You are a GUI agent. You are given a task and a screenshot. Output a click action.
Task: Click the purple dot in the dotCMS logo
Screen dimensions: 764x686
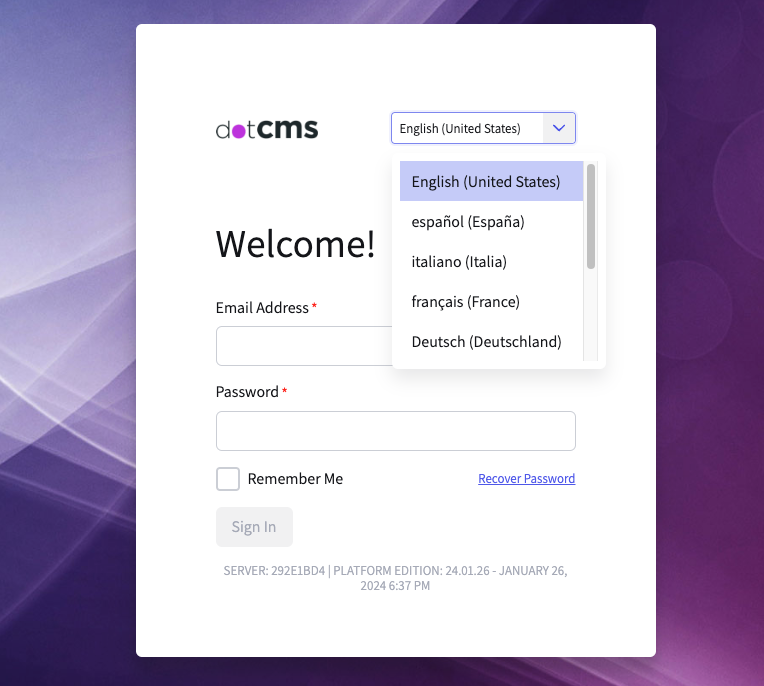[238, 131]
